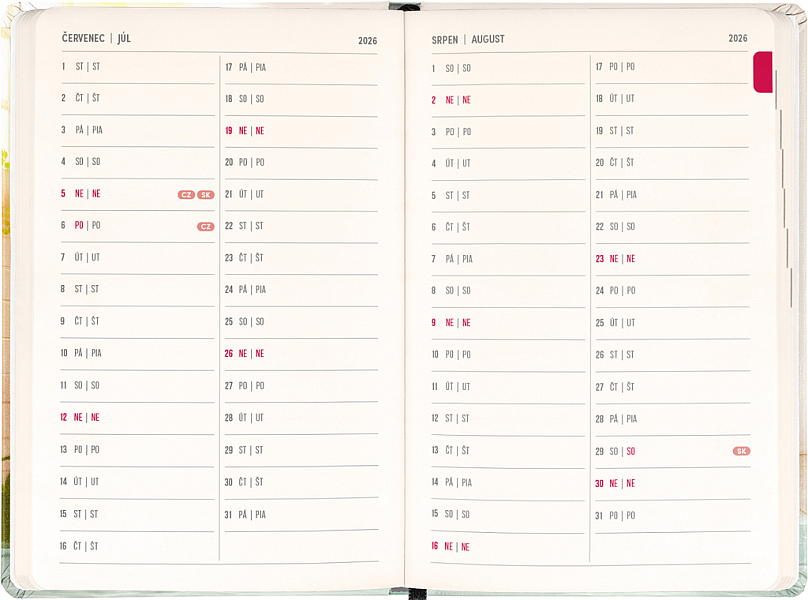This screenshot has height=600, width=808.
Task: Select the July 1 ST entry line
Action: click(x=137, y=67)
